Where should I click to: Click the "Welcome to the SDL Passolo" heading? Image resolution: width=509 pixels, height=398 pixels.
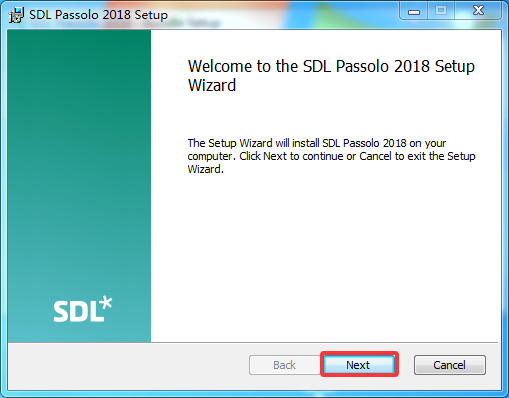pyautogui.click(x=291, y=66)
